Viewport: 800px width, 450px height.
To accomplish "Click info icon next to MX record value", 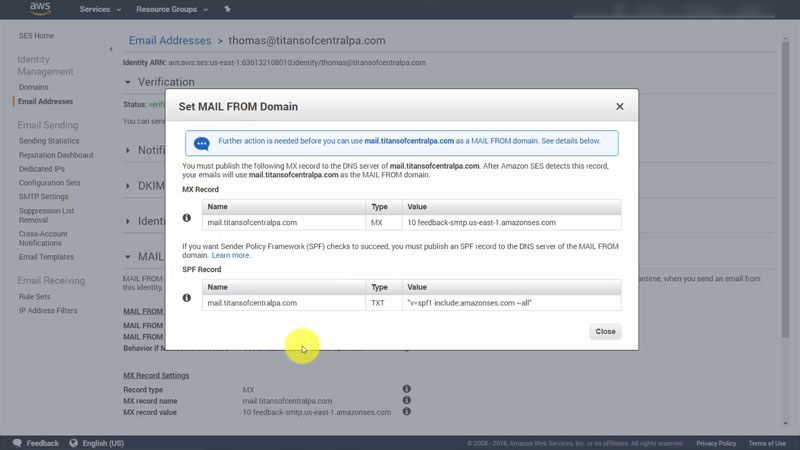I will [407, 412].
